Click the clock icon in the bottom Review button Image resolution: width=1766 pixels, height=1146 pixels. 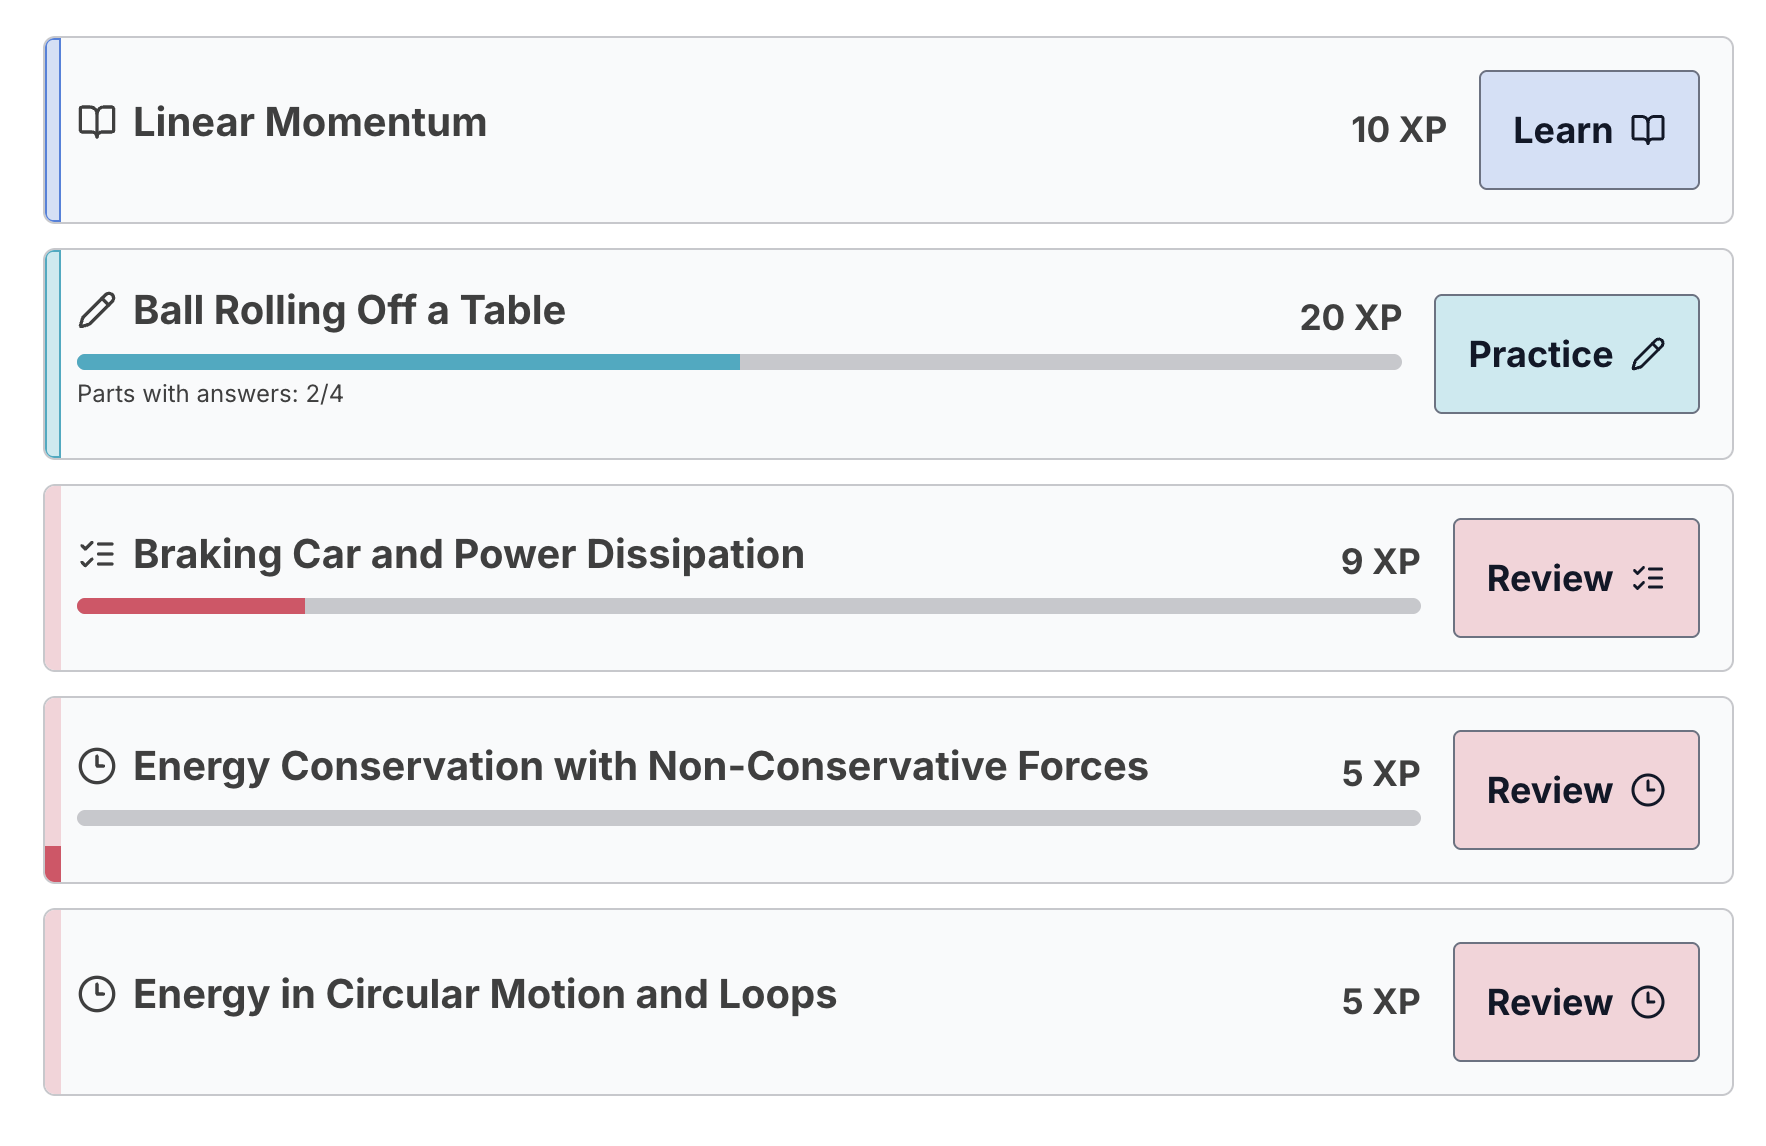[1650, 1002]
